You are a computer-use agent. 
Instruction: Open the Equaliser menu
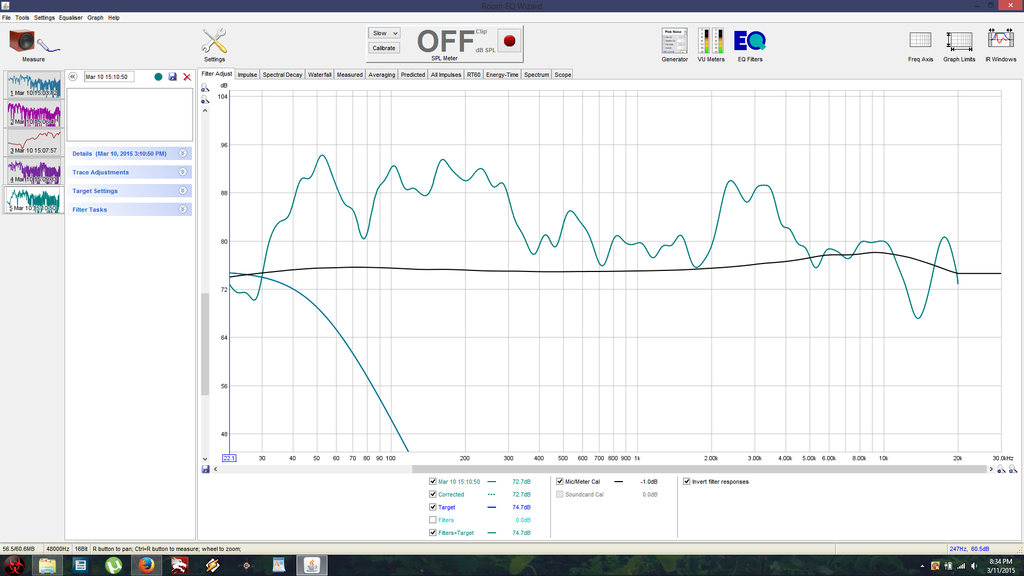tap(71, 18)
